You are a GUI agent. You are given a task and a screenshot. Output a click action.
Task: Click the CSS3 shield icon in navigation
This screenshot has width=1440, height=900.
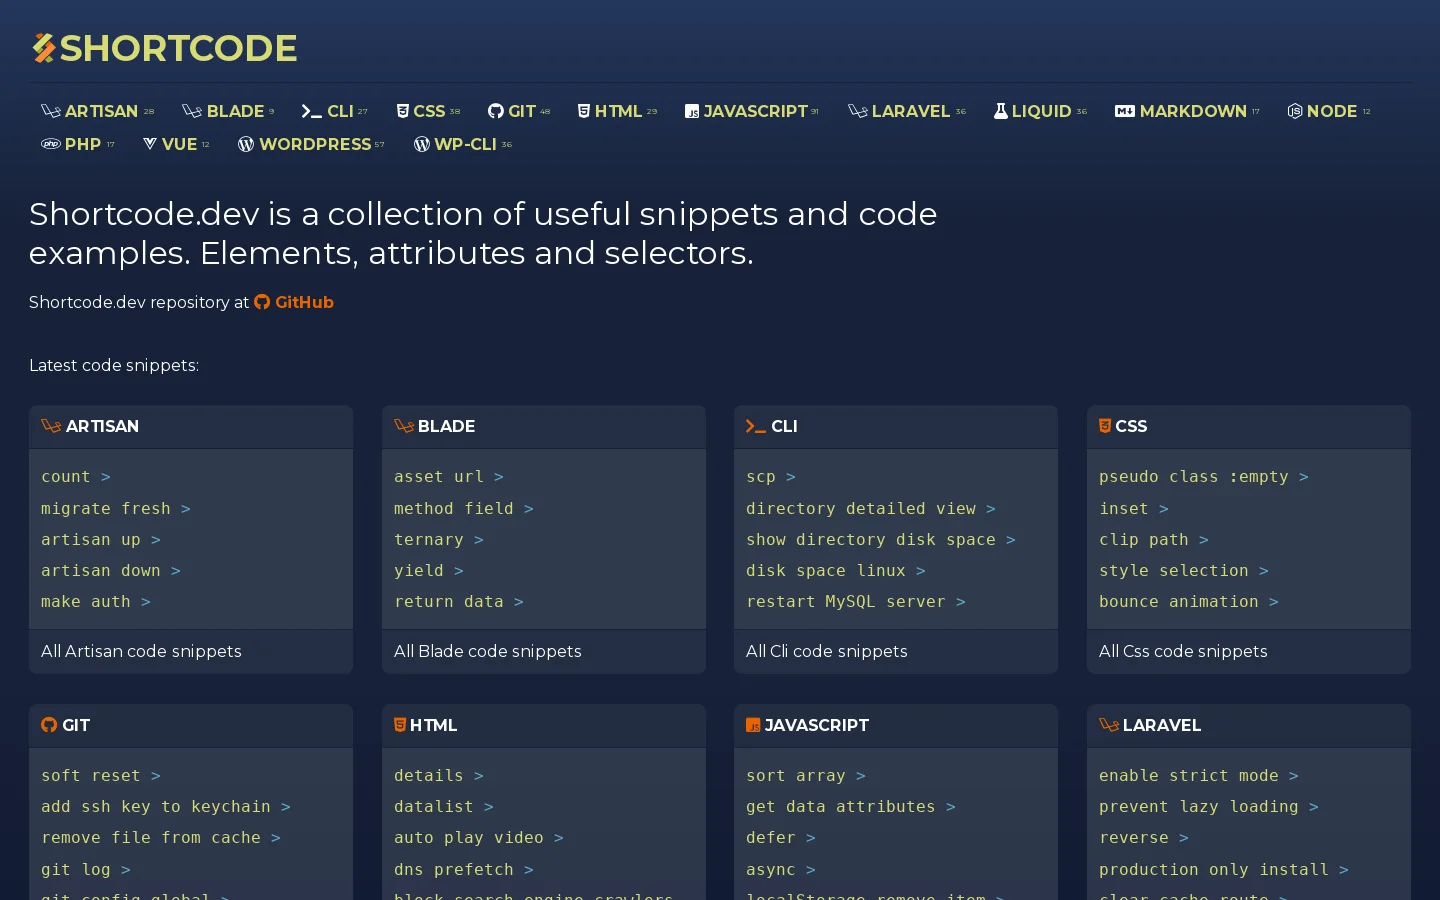coord(403,111)
